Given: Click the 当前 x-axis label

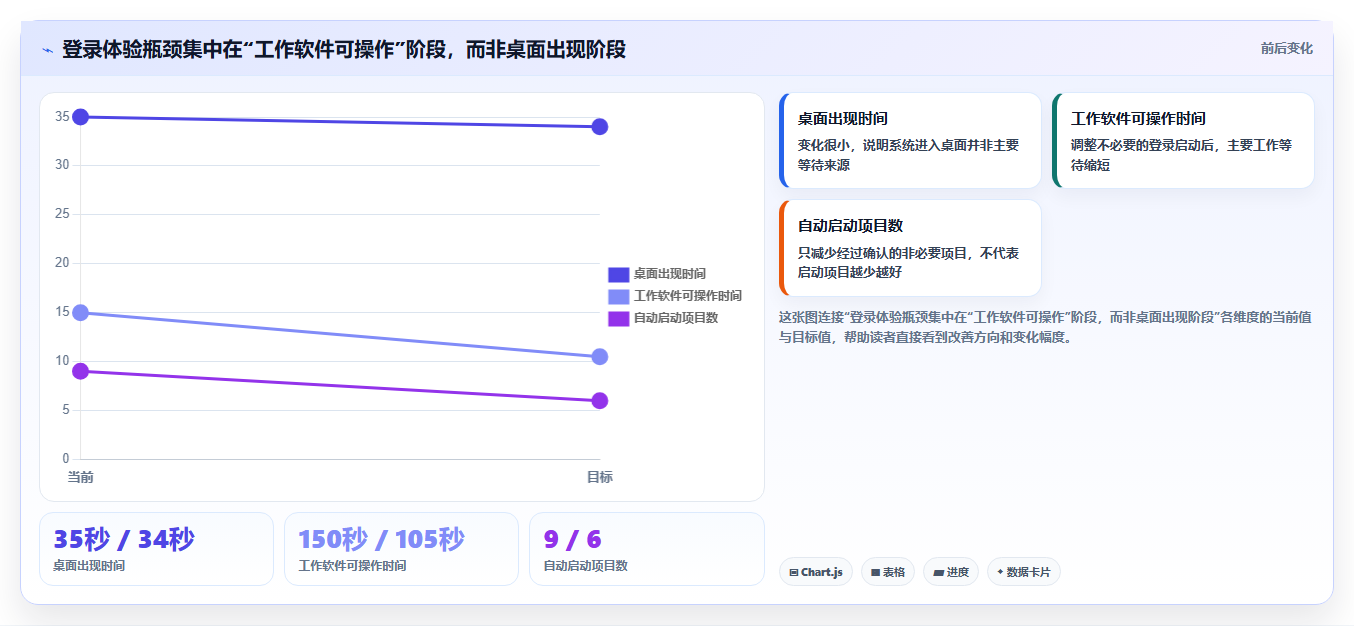Looking at the screenshot, I should pos(81,477).
